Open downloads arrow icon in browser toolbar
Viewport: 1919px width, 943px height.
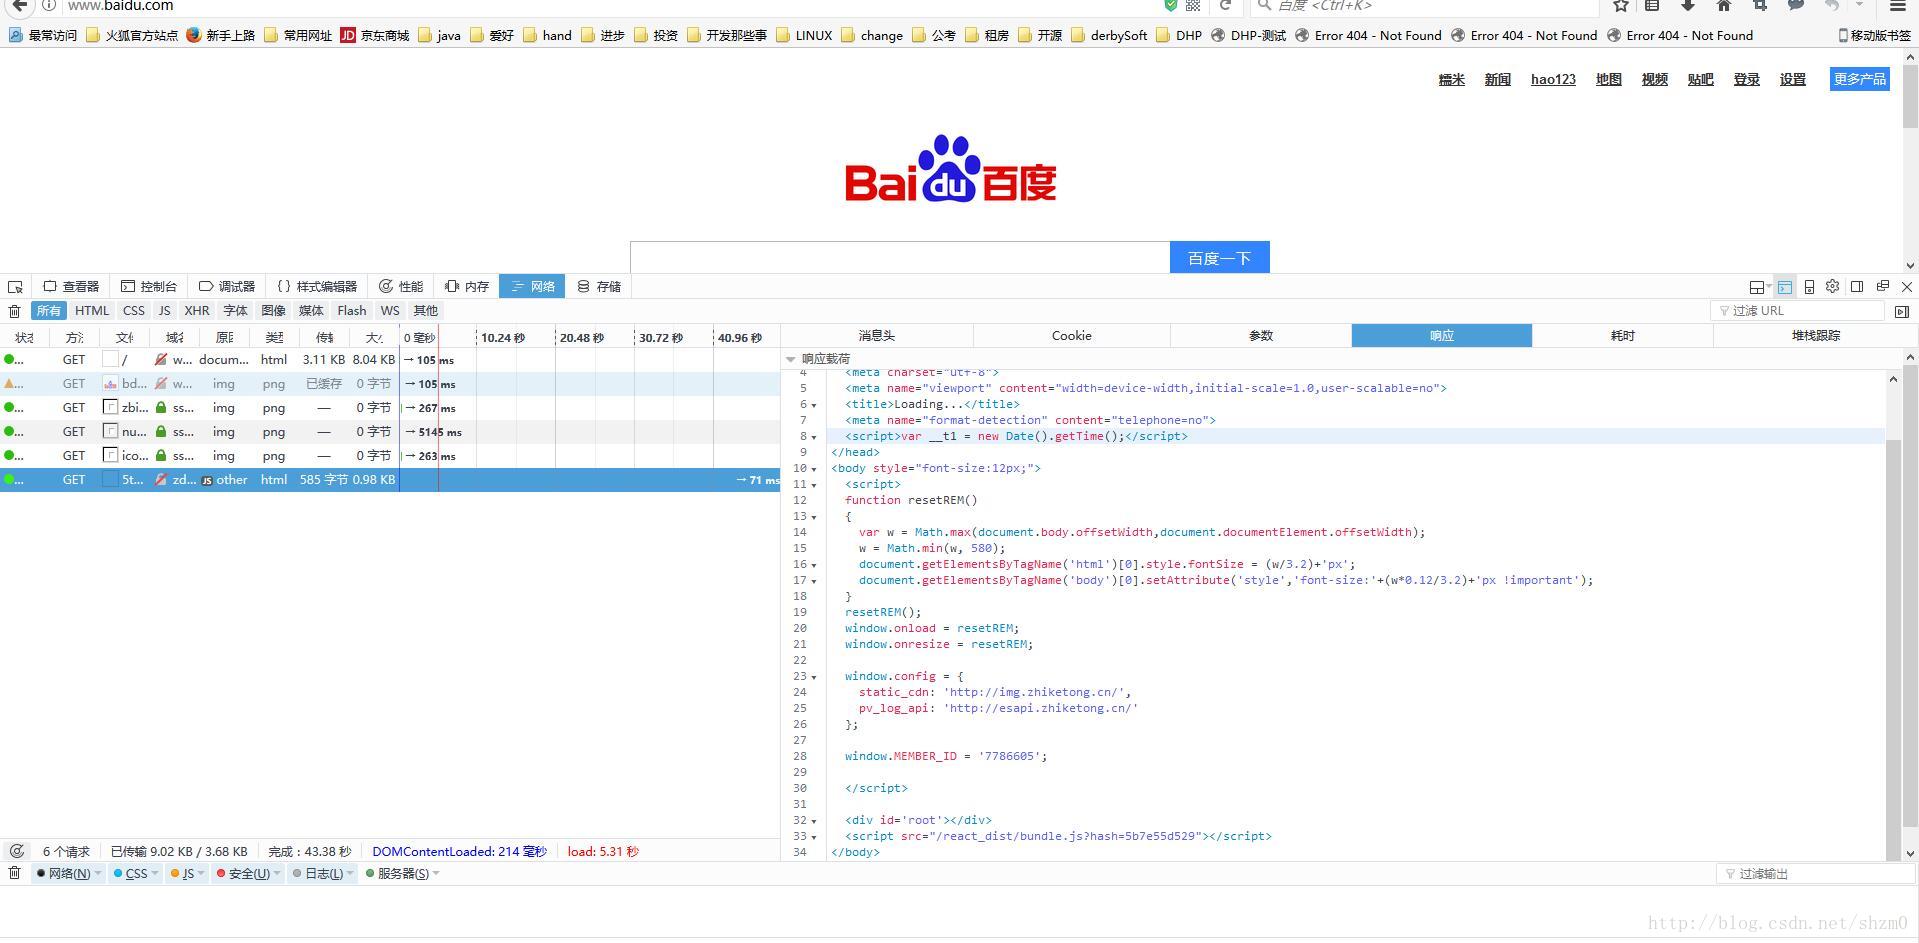point(1688,5)
